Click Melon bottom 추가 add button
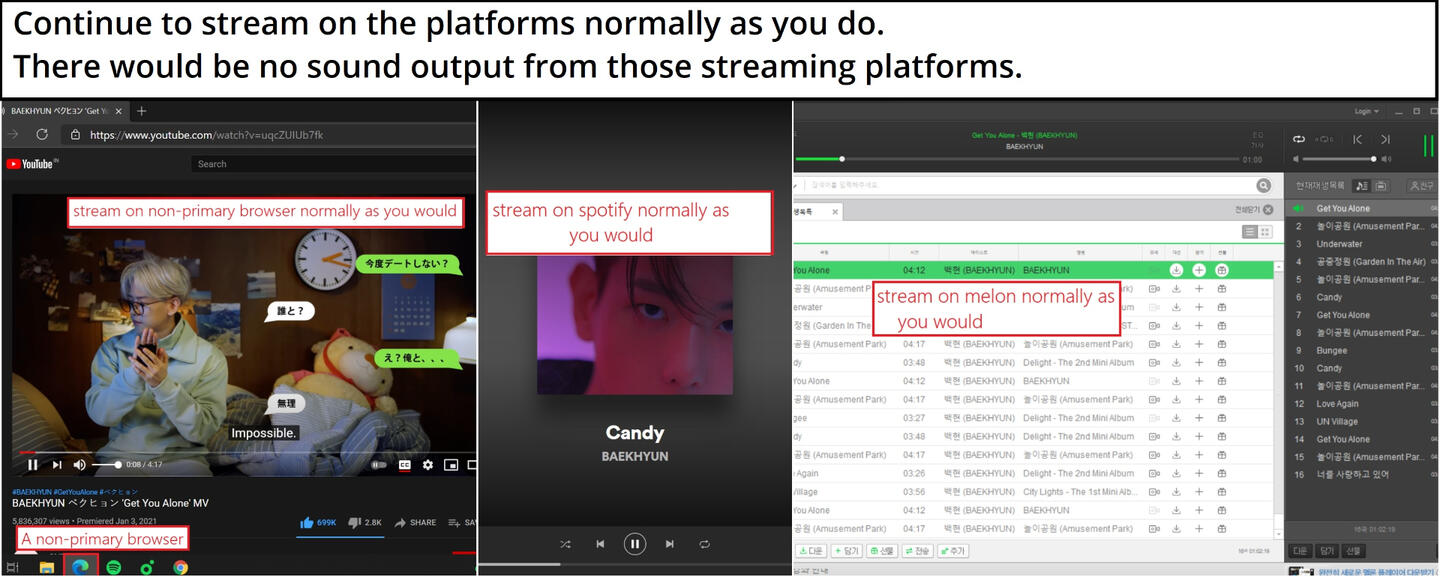This screenshot has width=1440, height=577. 953,551
